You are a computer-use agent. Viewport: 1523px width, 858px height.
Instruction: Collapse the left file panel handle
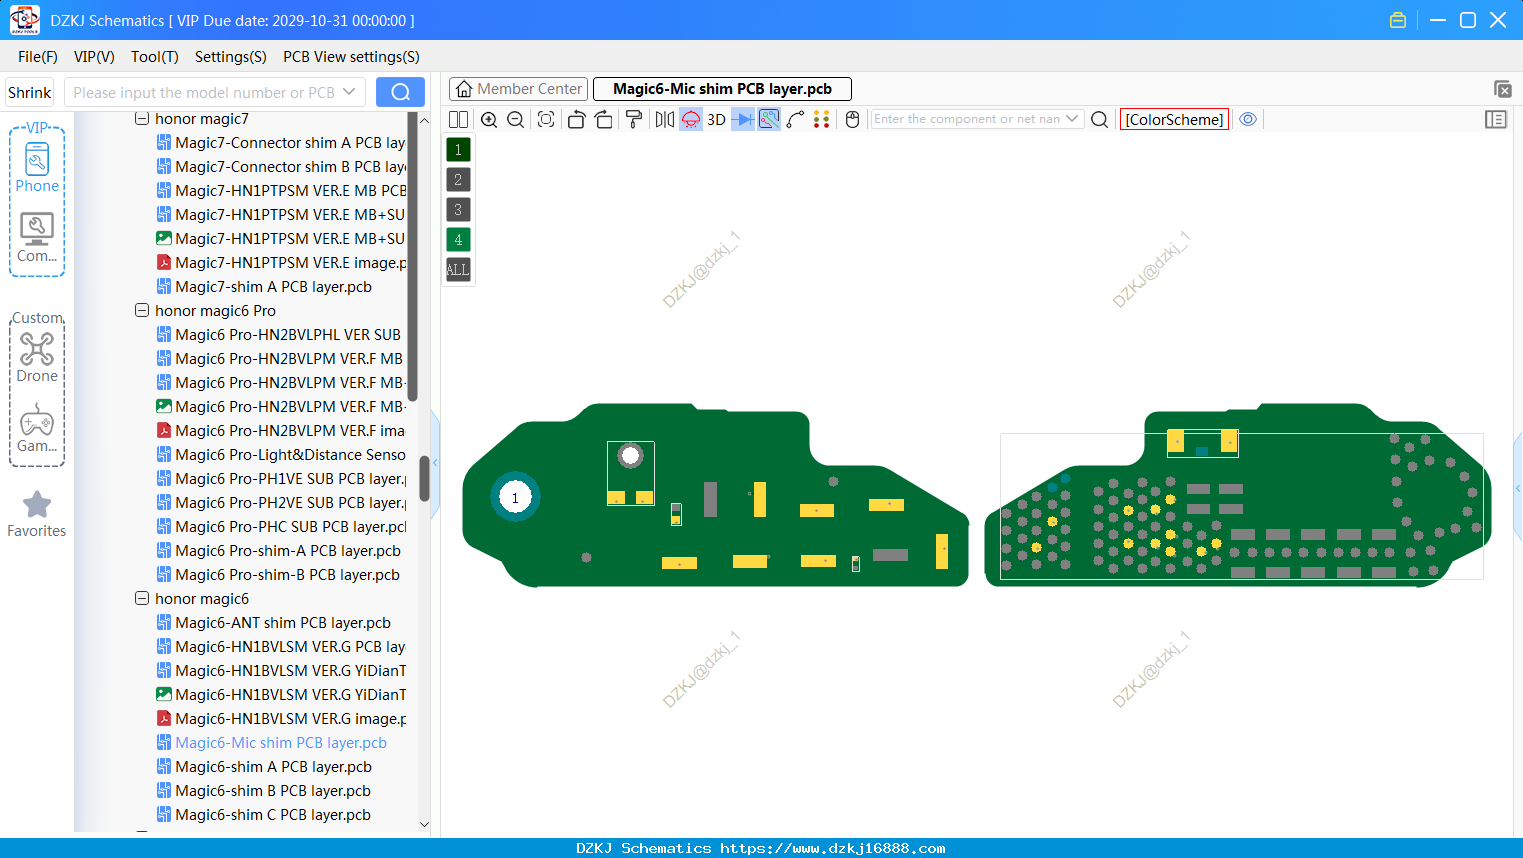coord(435,462)
